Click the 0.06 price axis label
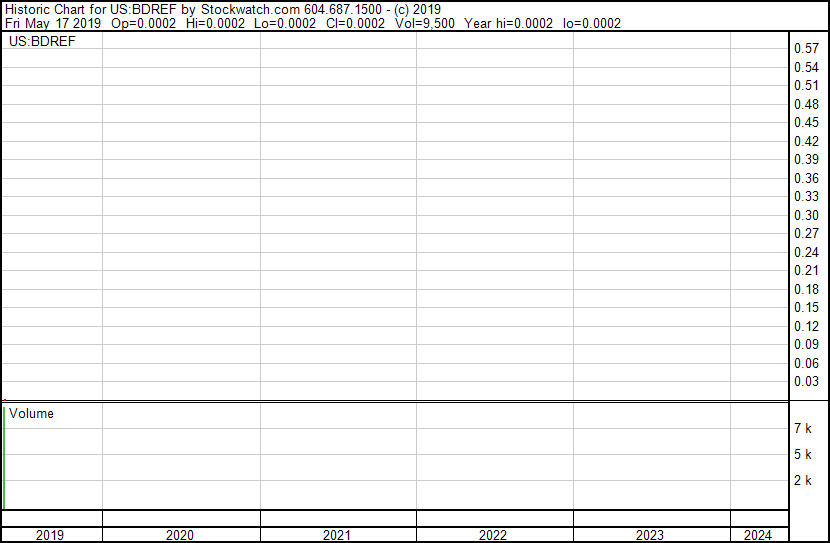The height and width of the screenshot is (543, 830). coord(806,364)
